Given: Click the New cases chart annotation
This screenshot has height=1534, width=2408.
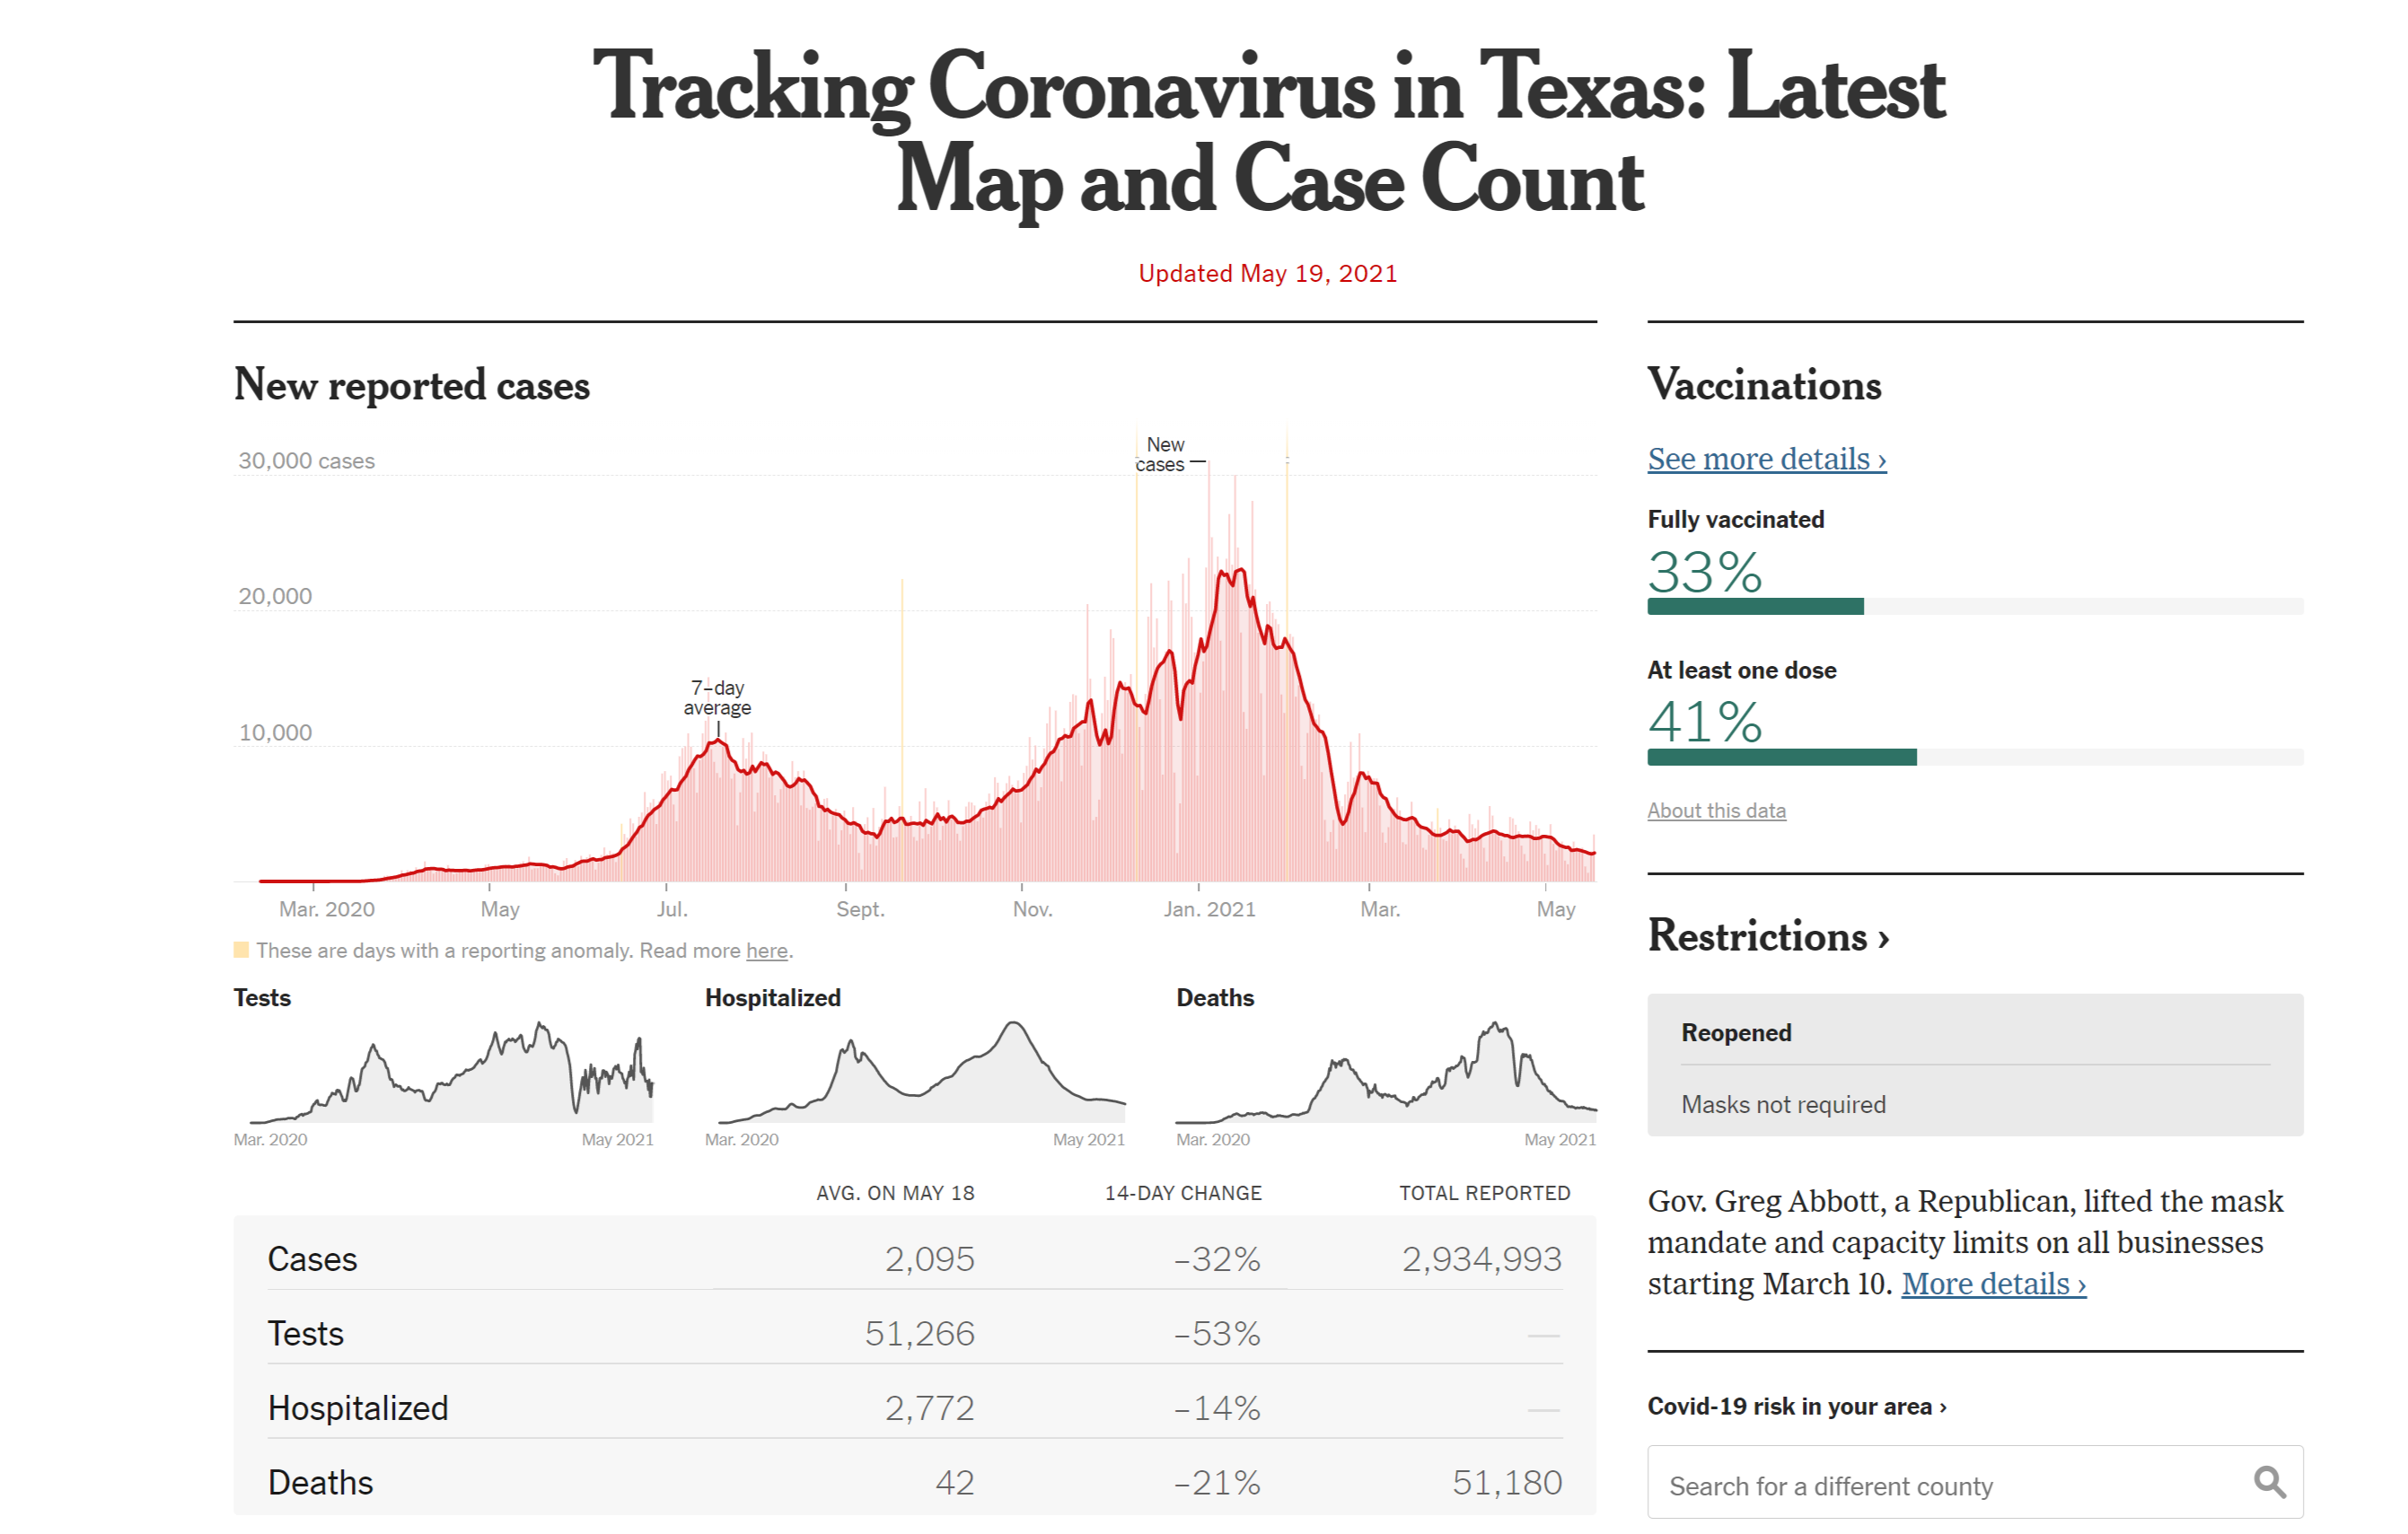Looking at the screenshot, I should click(x=1162, y=454).
